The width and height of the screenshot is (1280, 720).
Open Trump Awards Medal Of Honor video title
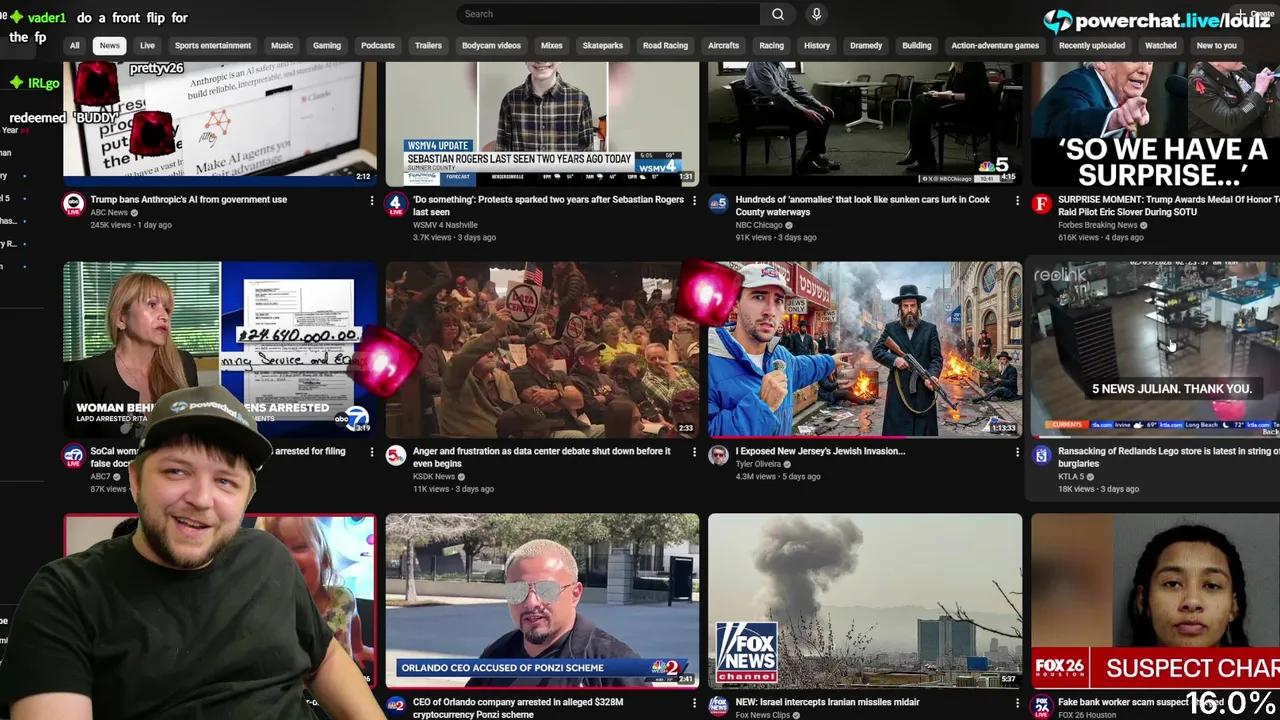coord(1168,206)
